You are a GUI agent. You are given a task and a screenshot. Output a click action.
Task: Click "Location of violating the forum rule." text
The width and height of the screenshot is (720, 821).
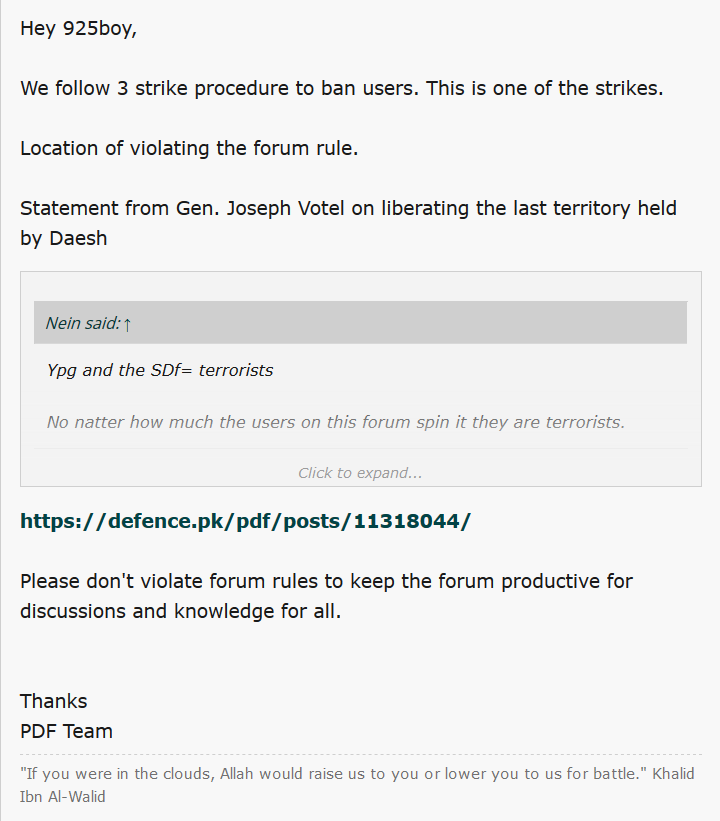189,148
